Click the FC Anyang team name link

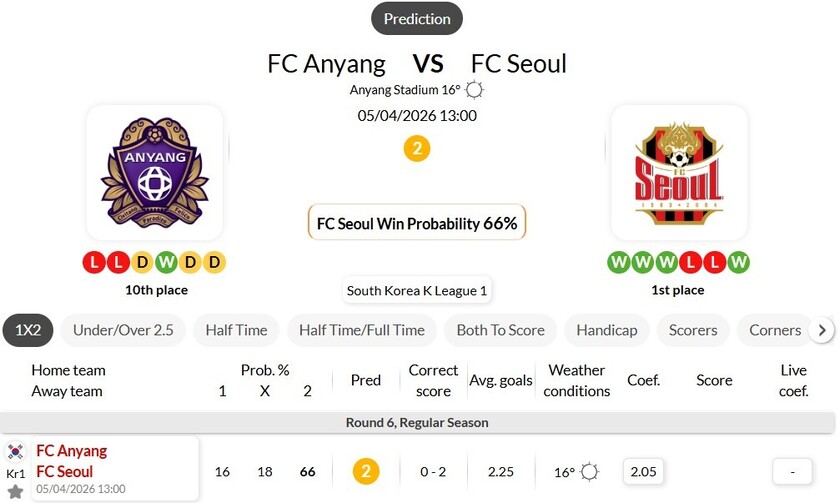click(71, 451)
